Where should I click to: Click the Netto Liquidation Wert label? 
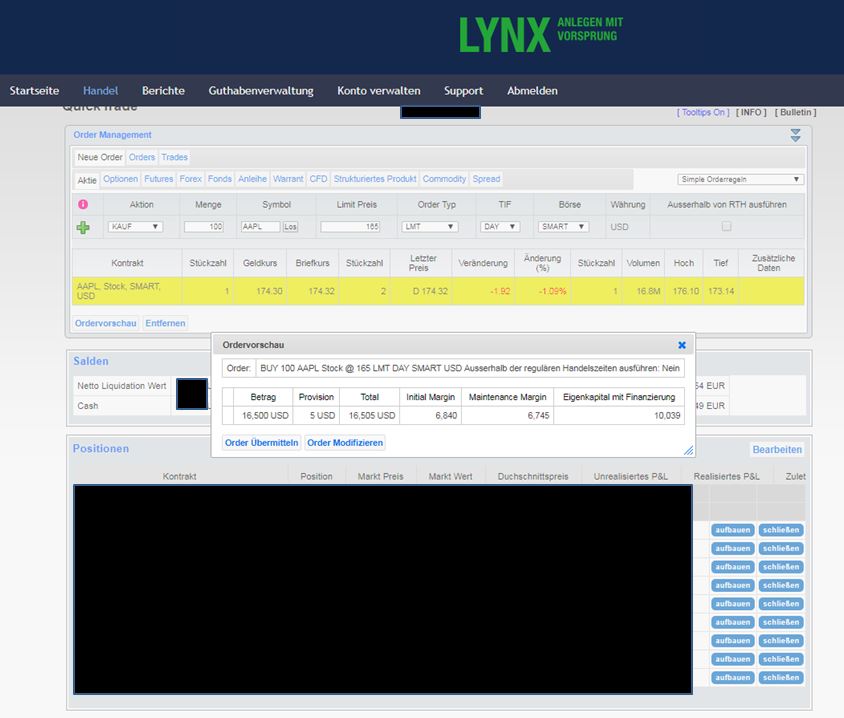click(x=122, y=386)
